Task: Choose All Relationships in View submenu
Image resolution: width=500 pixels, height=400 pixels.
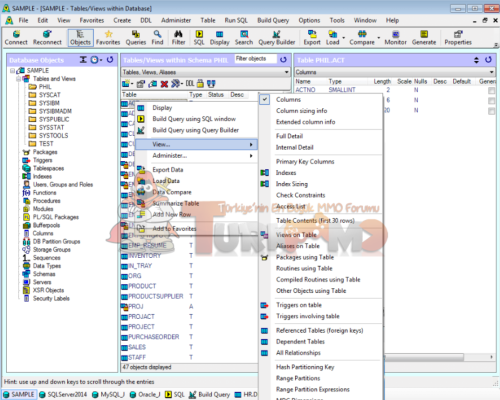Action: click(298, 353)
